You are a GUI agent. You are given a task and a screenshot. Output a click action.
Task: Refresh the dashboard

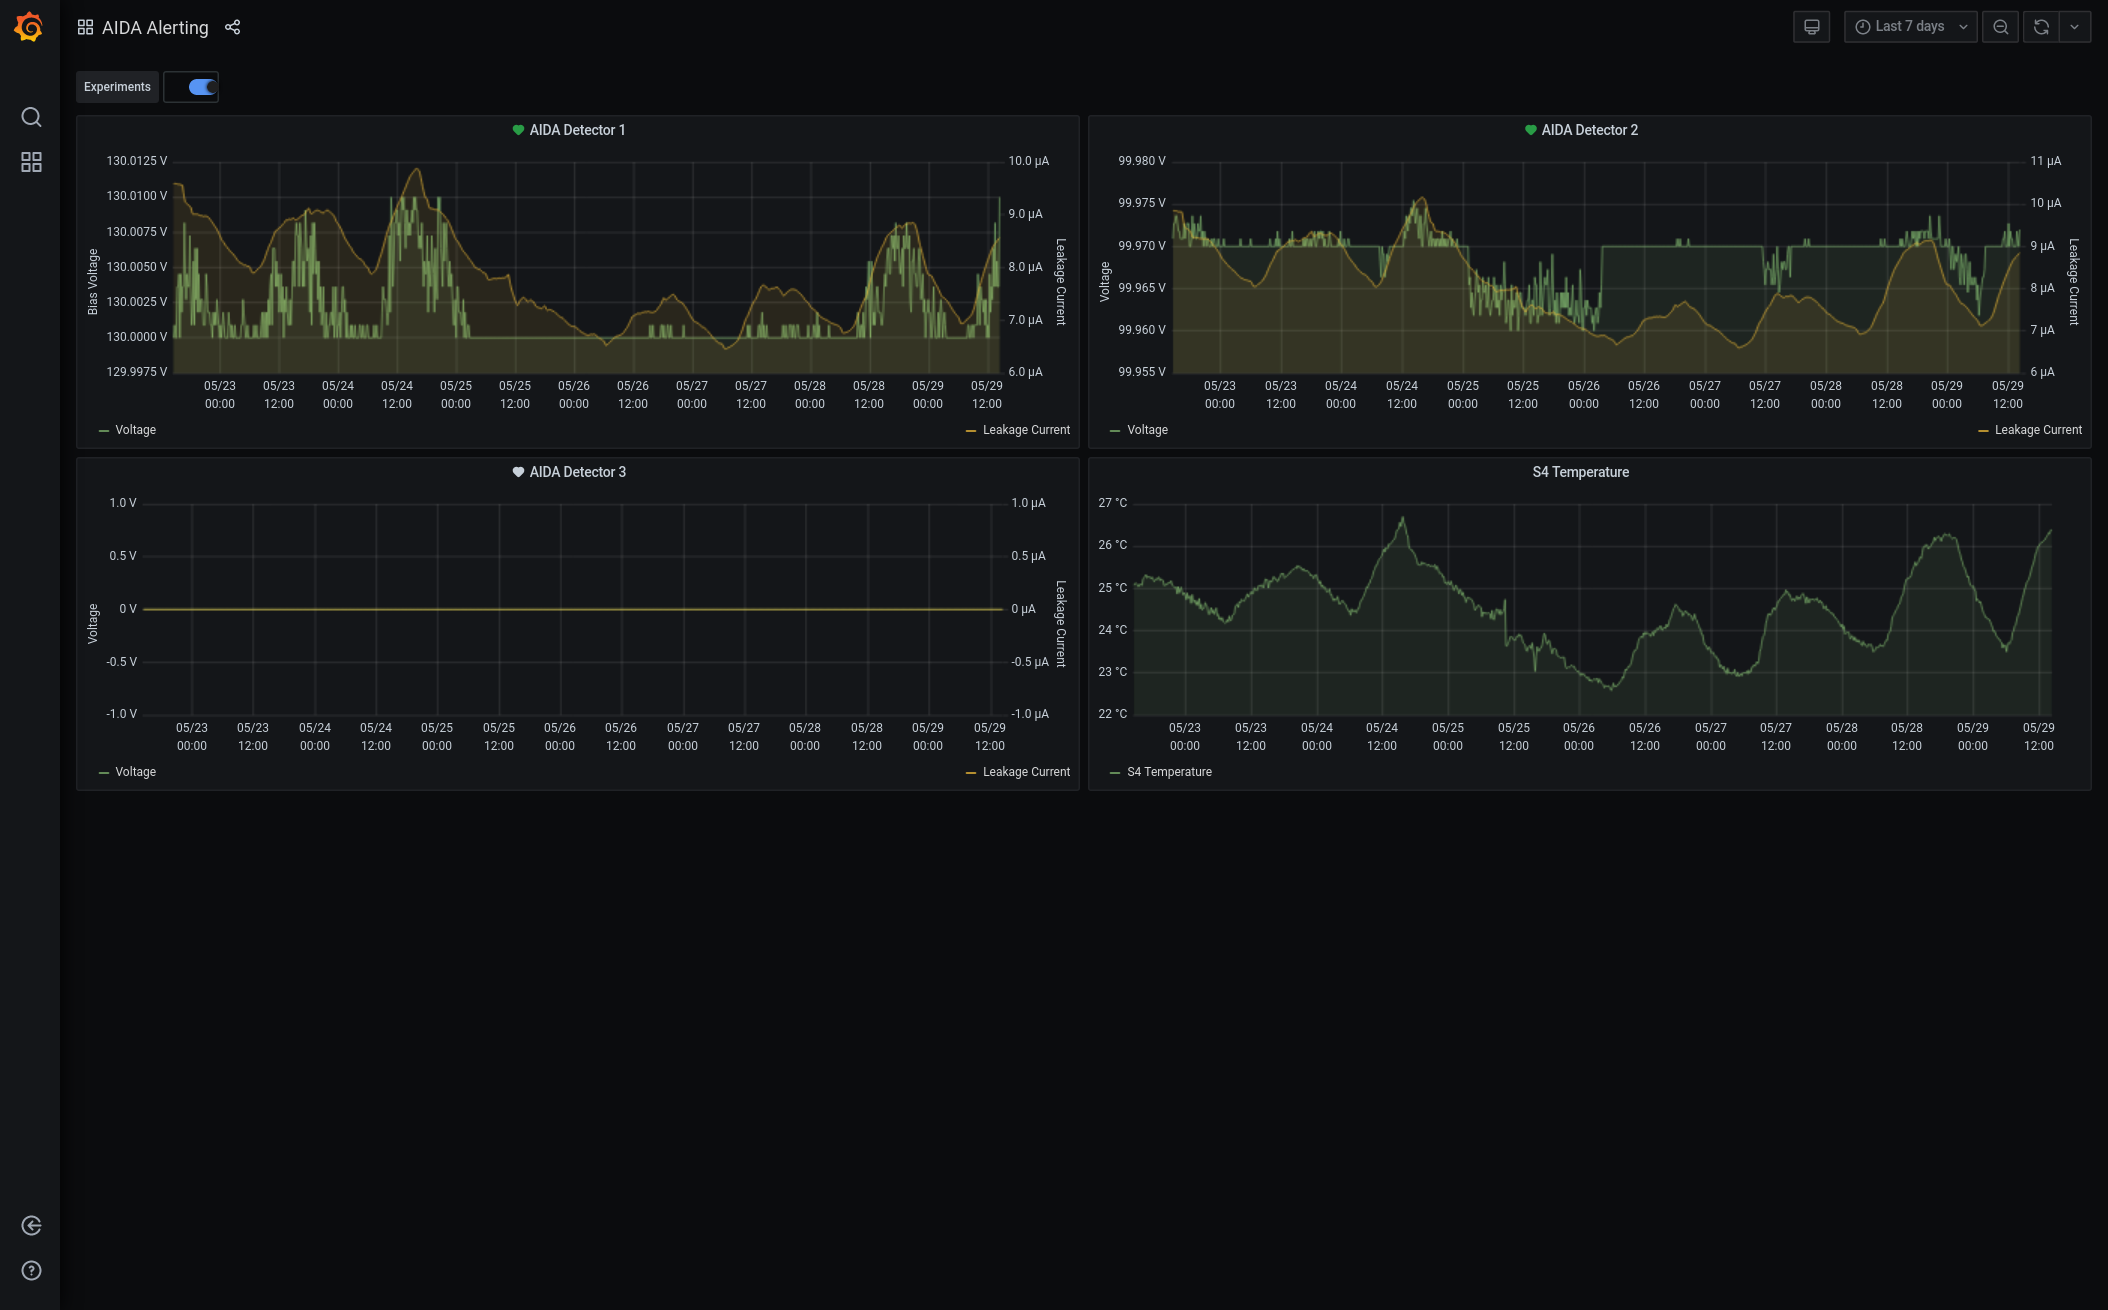2041,27
